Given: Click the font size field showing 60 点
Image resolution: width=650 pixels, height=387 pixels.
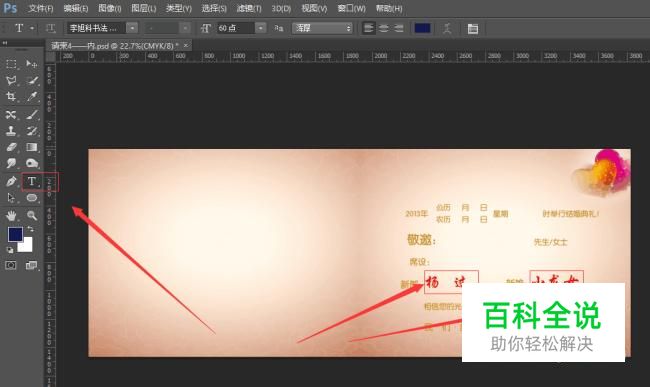Looking at the screenshot, I should click(235, 28).
